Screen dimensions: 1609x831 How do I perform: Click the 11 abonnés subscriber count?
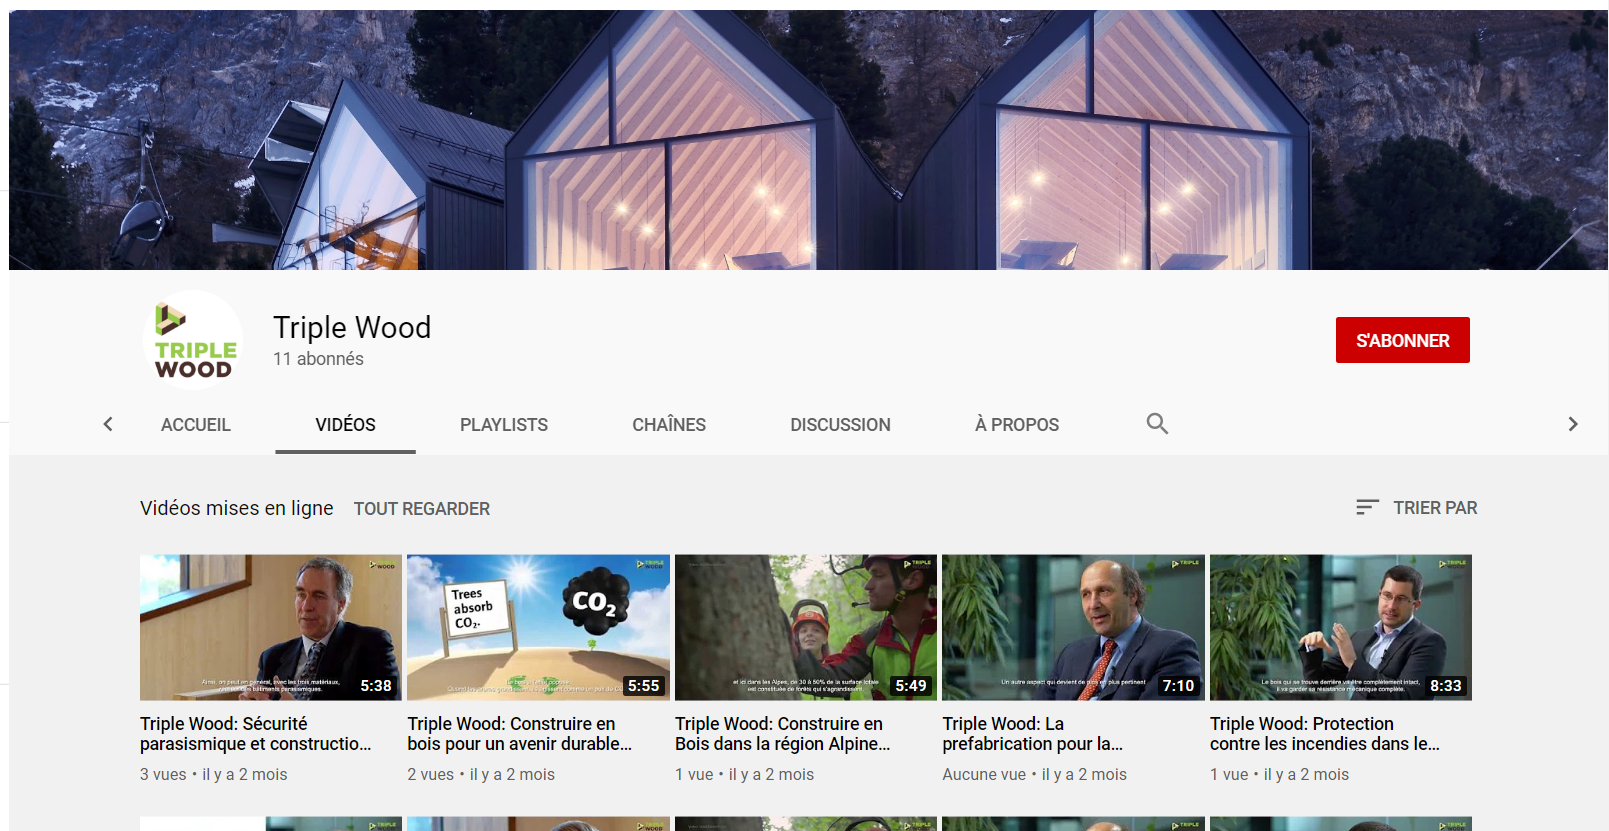318,359
